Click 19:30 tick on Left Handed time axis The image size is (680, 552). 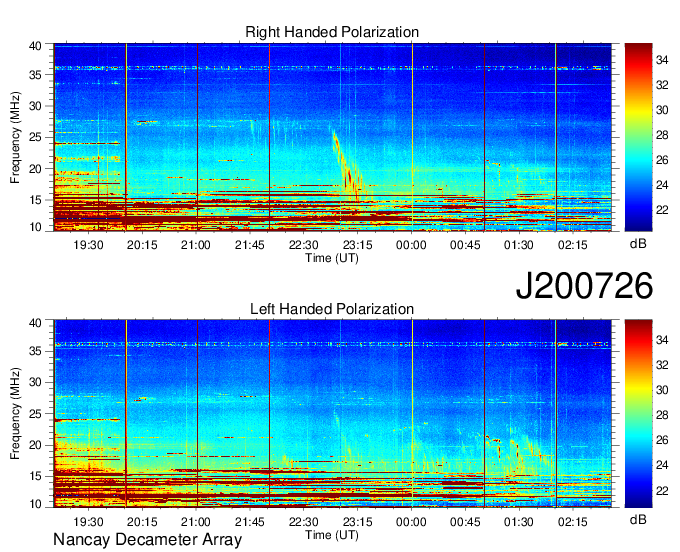coord(88,522)
